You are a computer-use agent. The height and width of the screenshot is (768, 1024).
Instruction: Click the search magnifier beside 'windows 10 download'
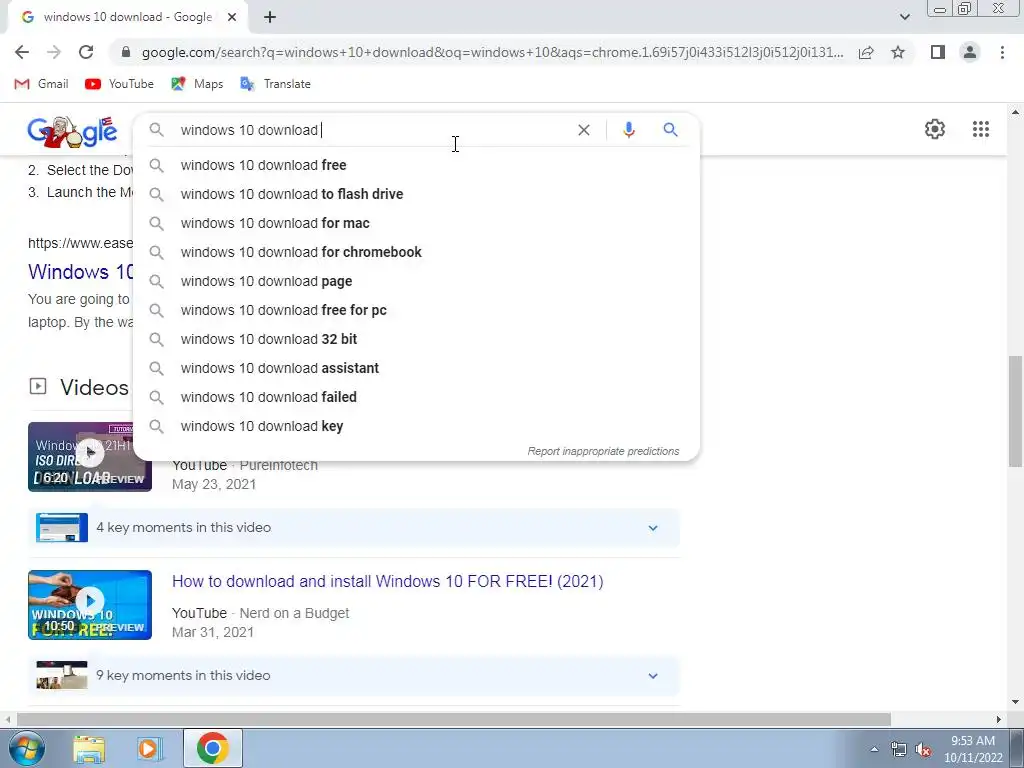156,130
